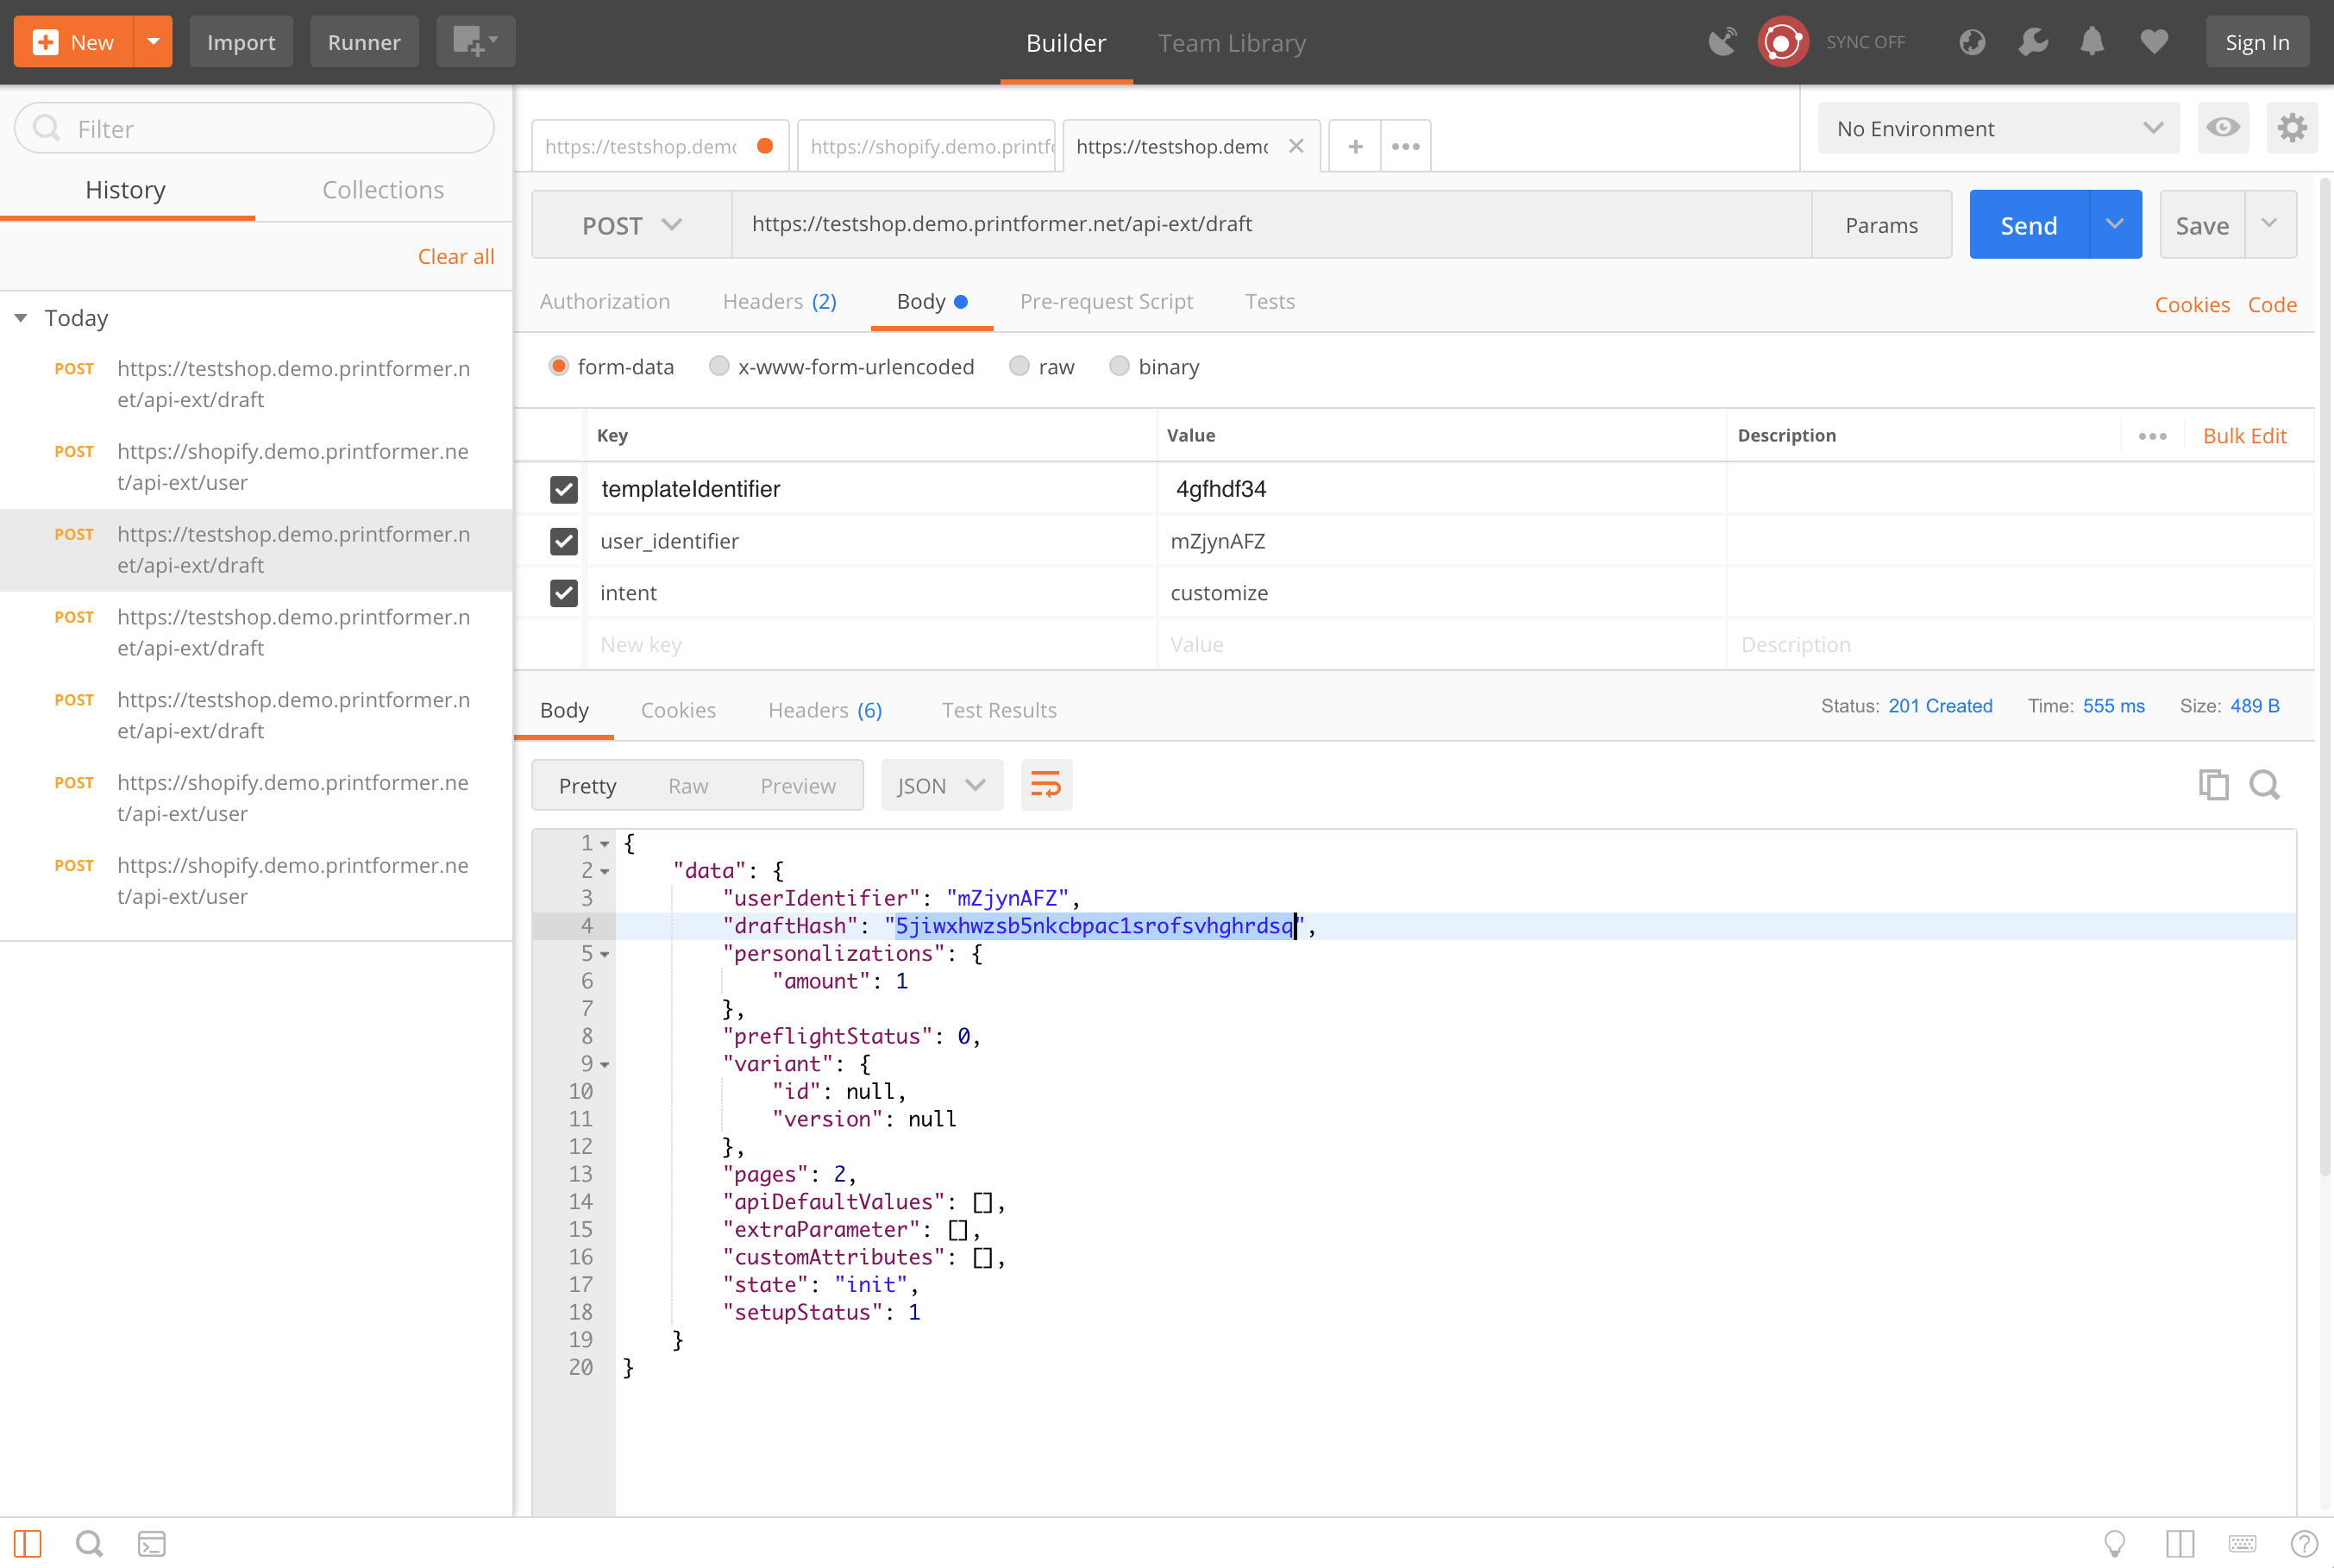Viewport: 2334px width, 1568px height.
Task: Click the sidebar Filter search field
Action: click(255, 128)
